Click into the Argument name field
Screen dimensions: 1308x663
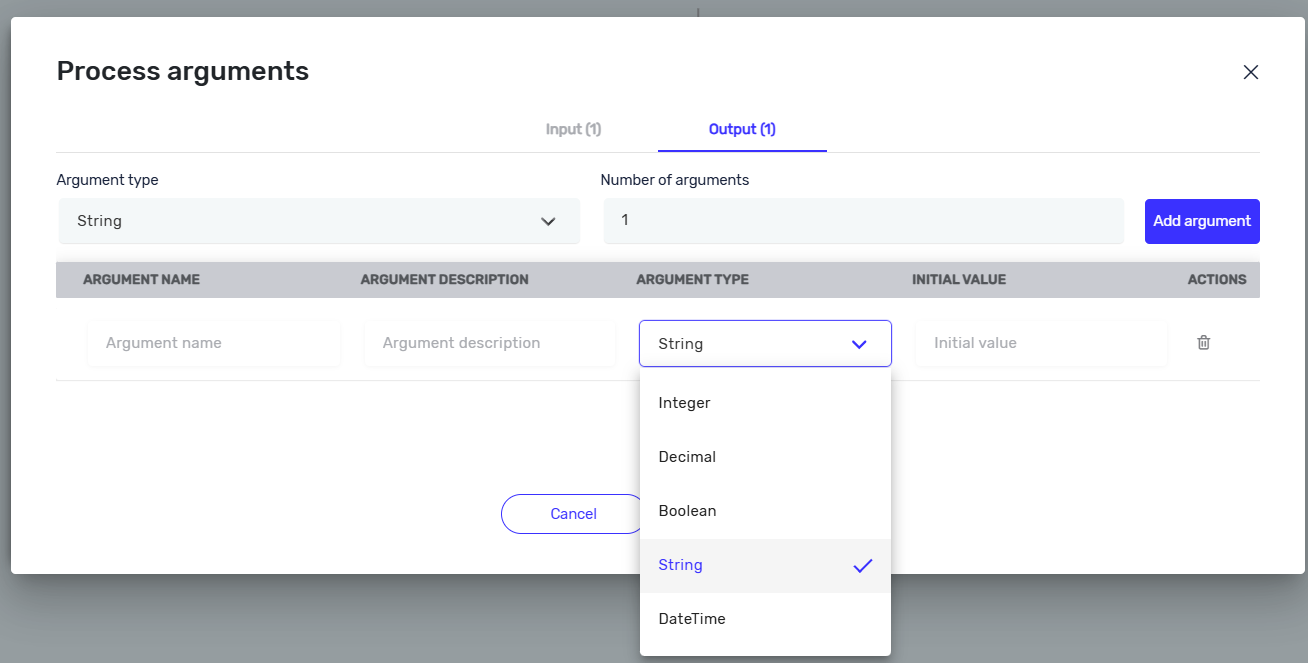click(214, 343)
